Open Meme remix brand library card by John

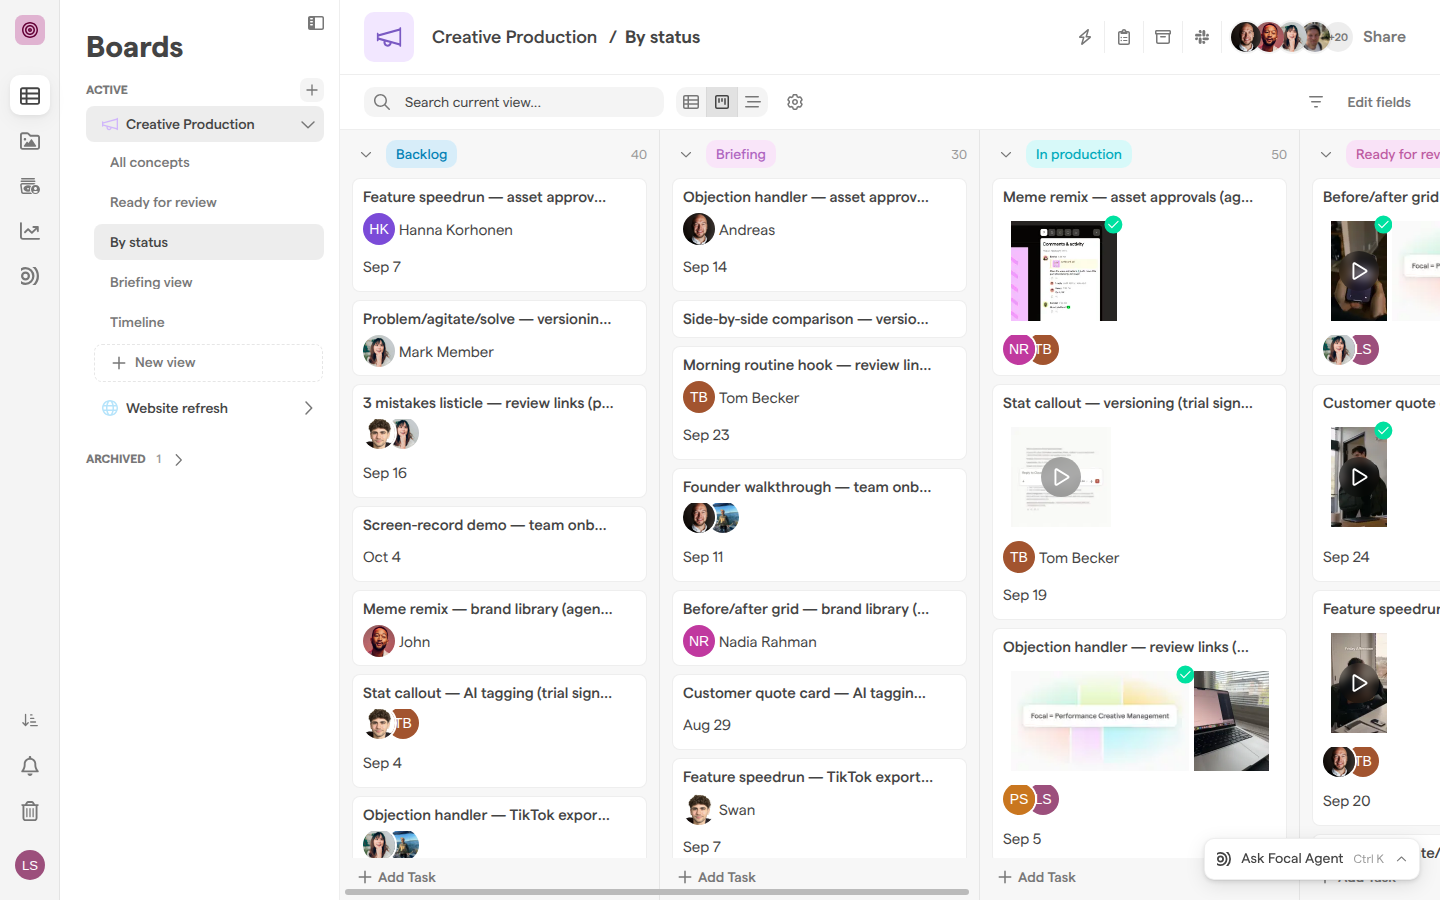[499, 628]
